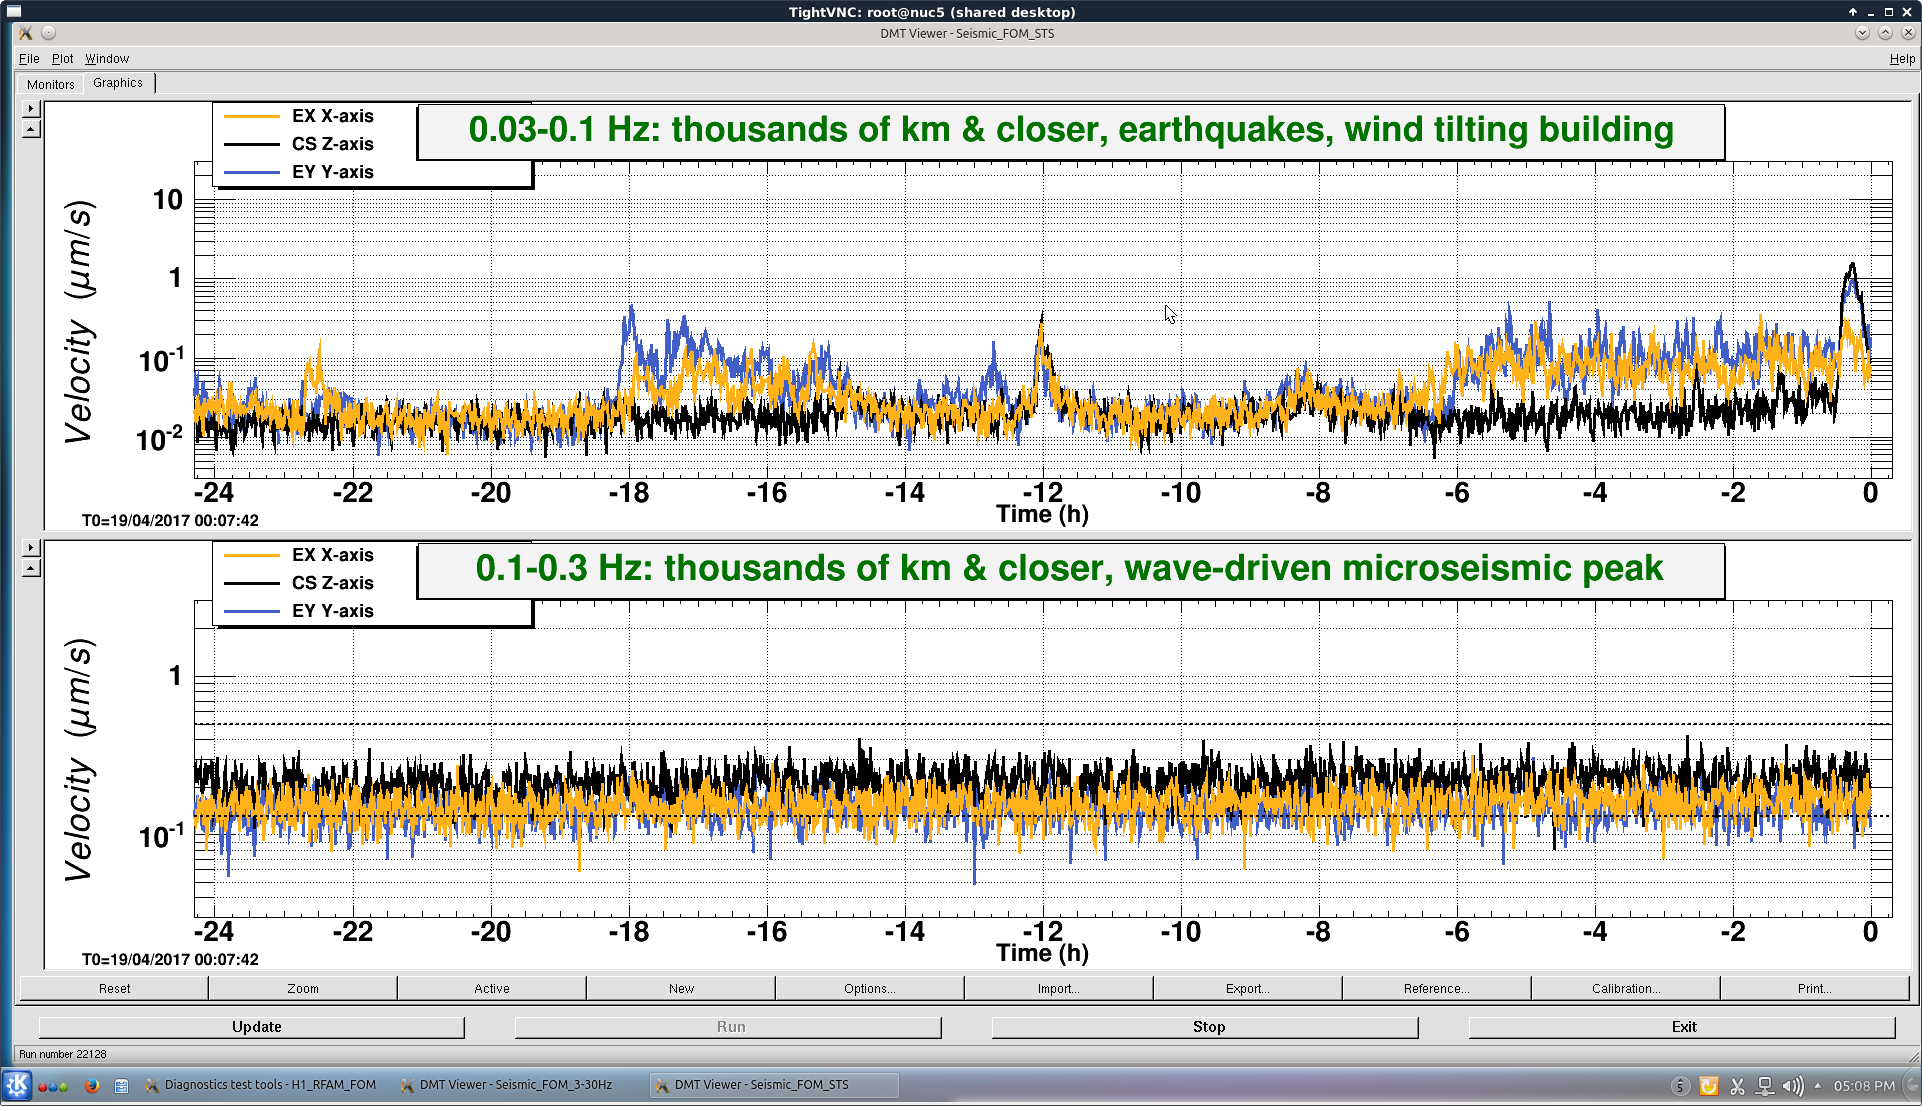Switch to Seismic_FOM_3-30Hz taskbar window
1922x1106 pixels.
pyautogui.click(x=515, y=1085)
